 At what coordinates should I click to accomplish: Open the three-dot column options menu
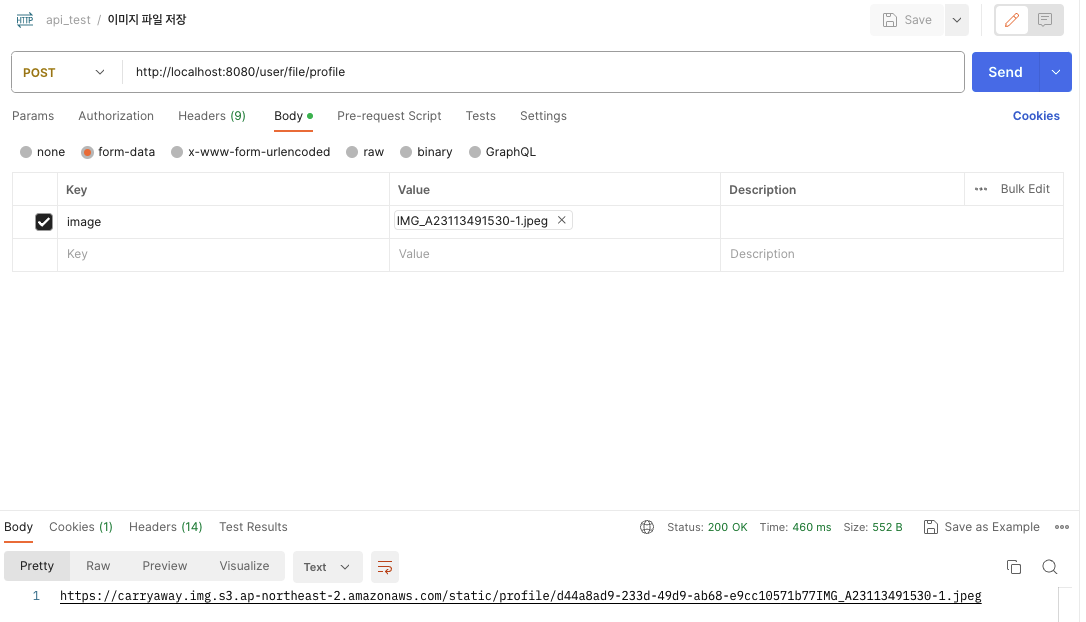click(981, 189)
